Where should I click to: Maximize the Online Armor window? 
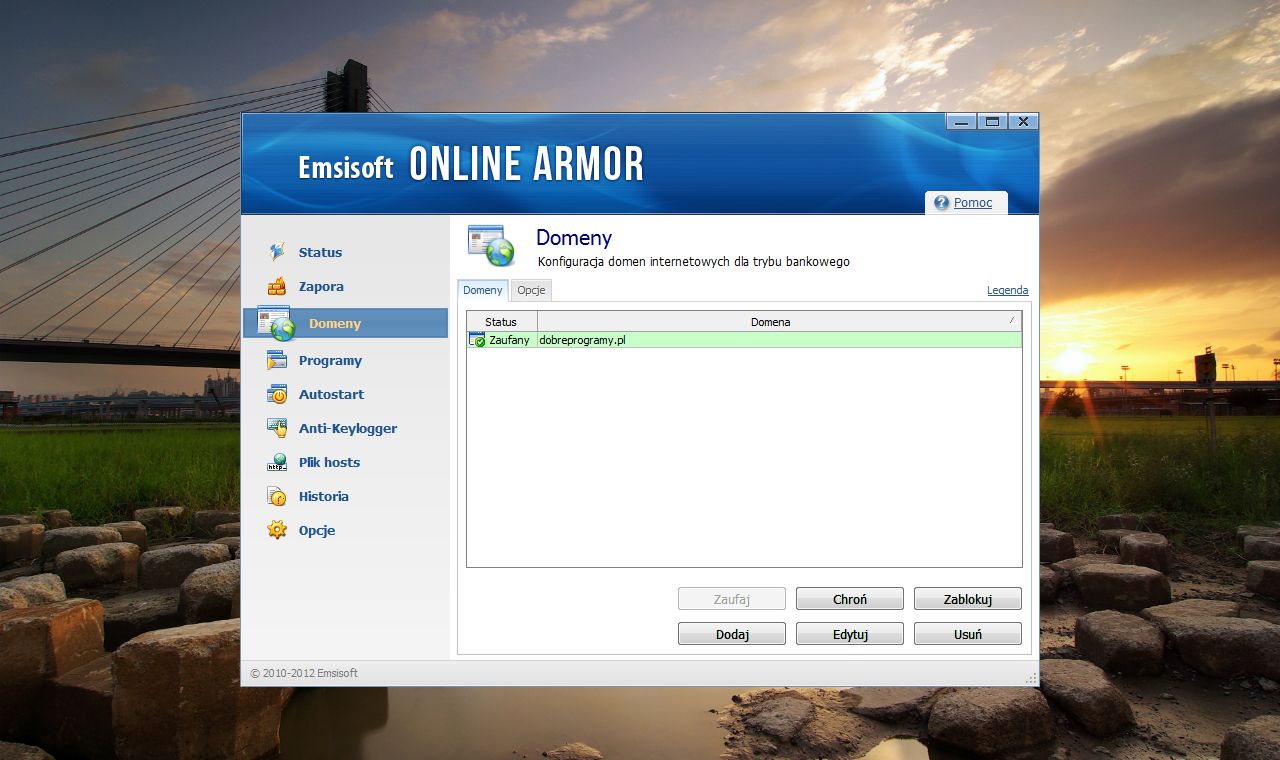992,122
